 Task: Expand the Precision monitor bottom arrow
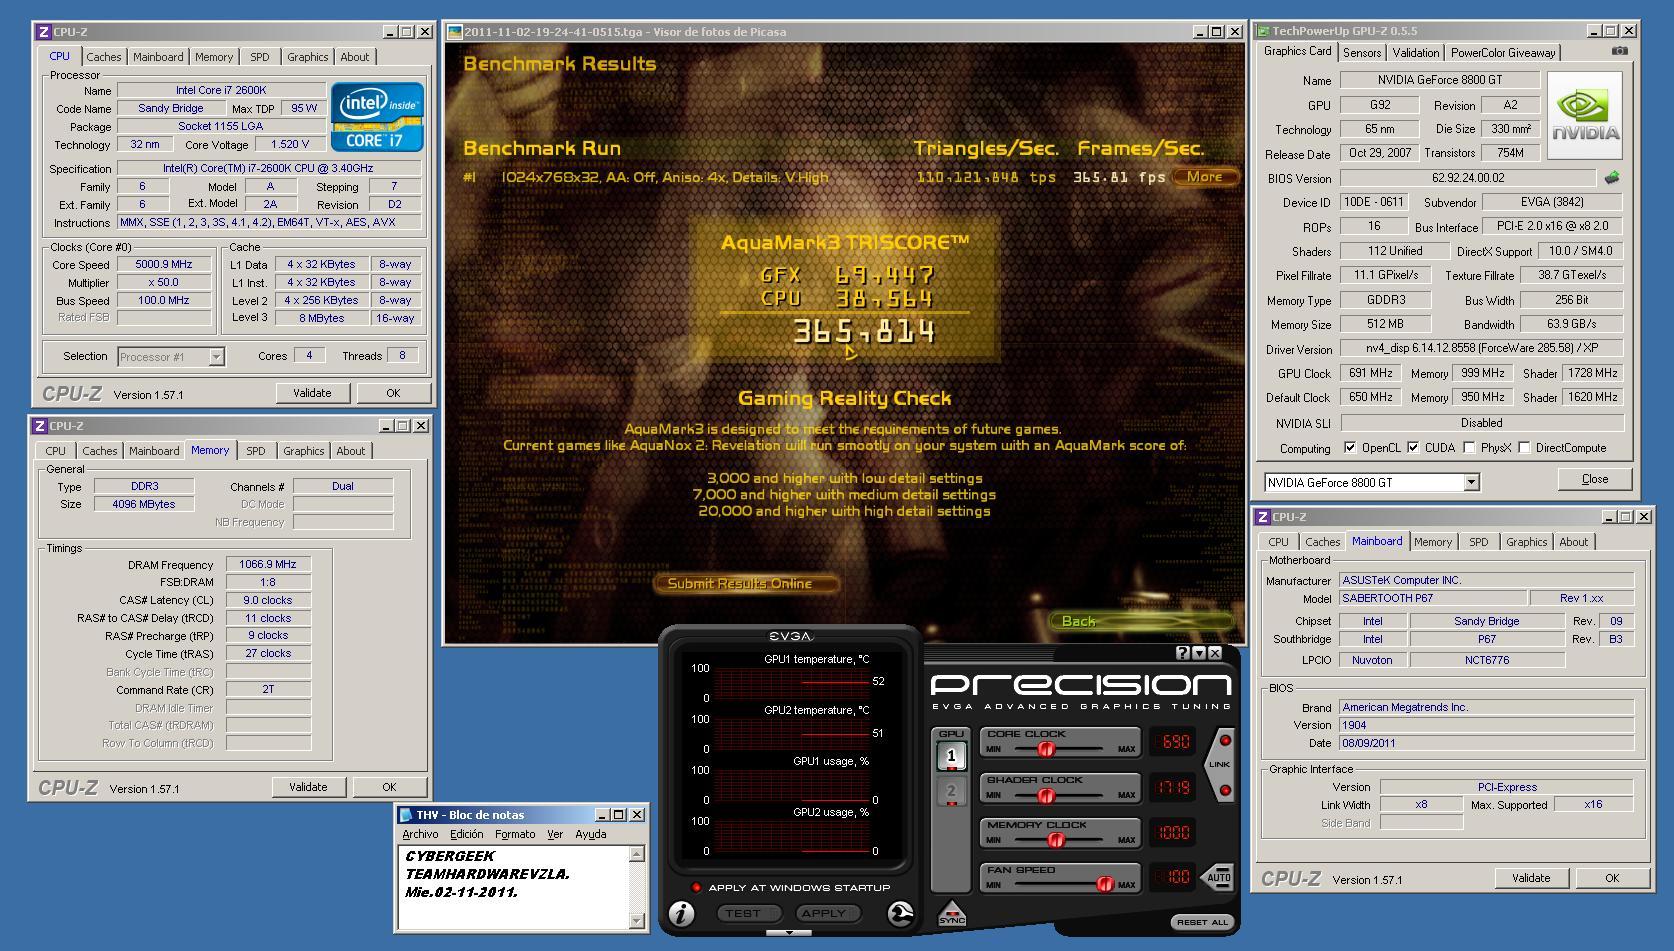click(x=790, y=932)
